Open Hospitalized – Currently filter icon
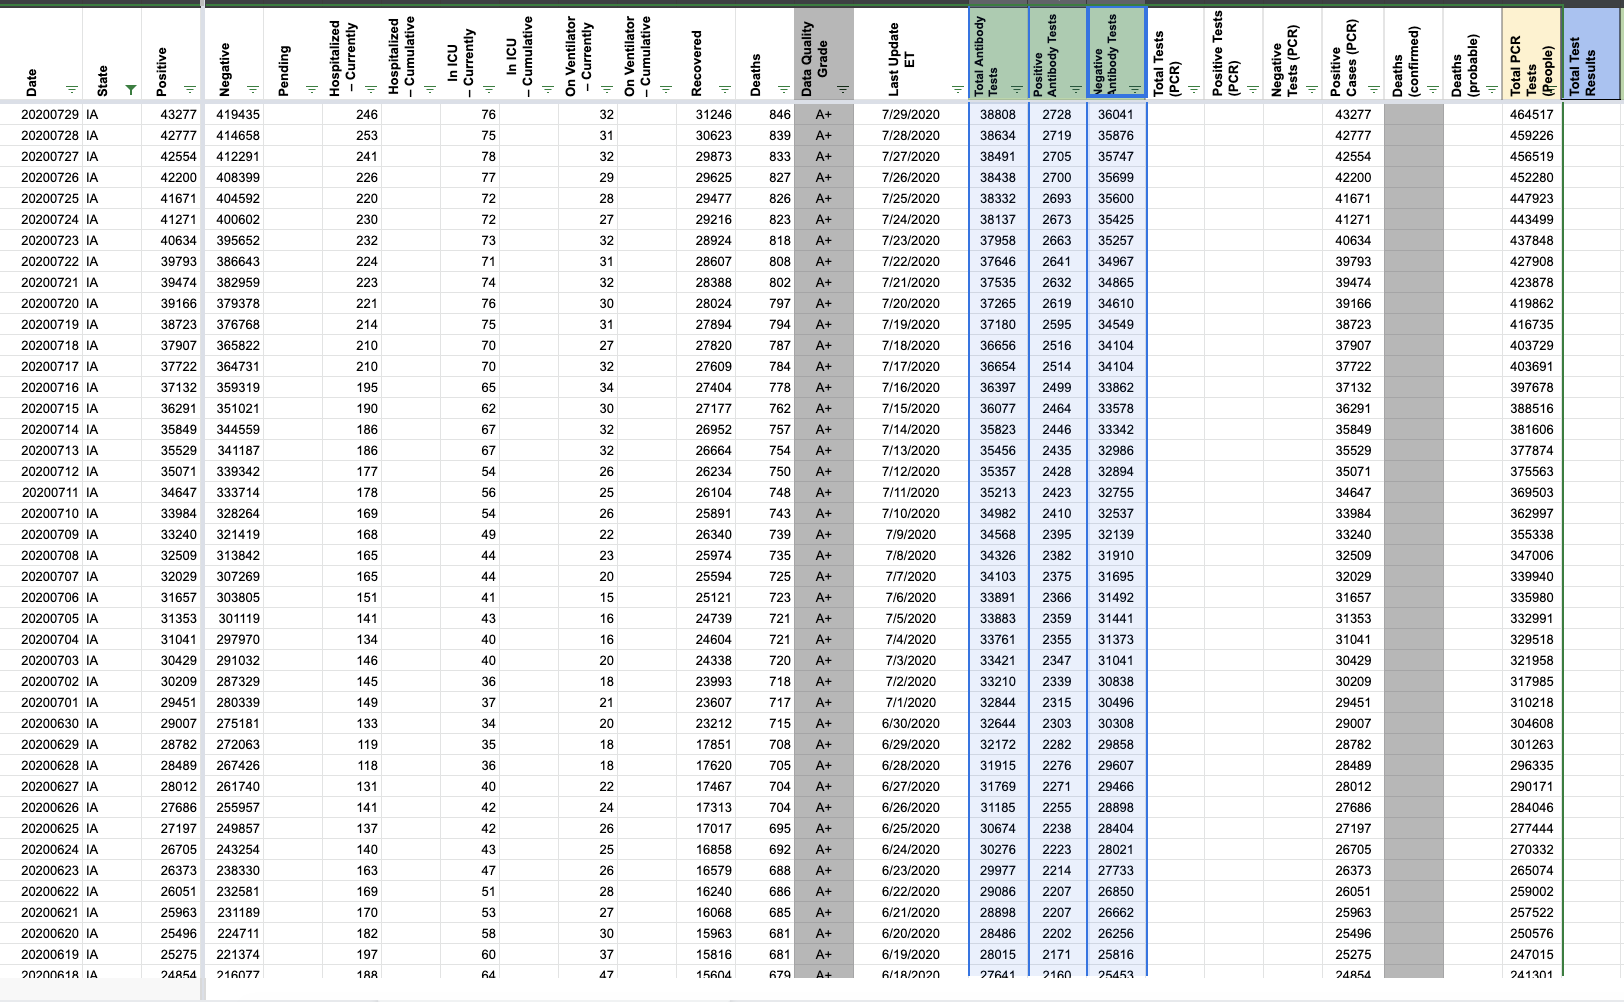Image resolution: width=1624 pixels, height=1002 pixels. [x=371, y=89]
